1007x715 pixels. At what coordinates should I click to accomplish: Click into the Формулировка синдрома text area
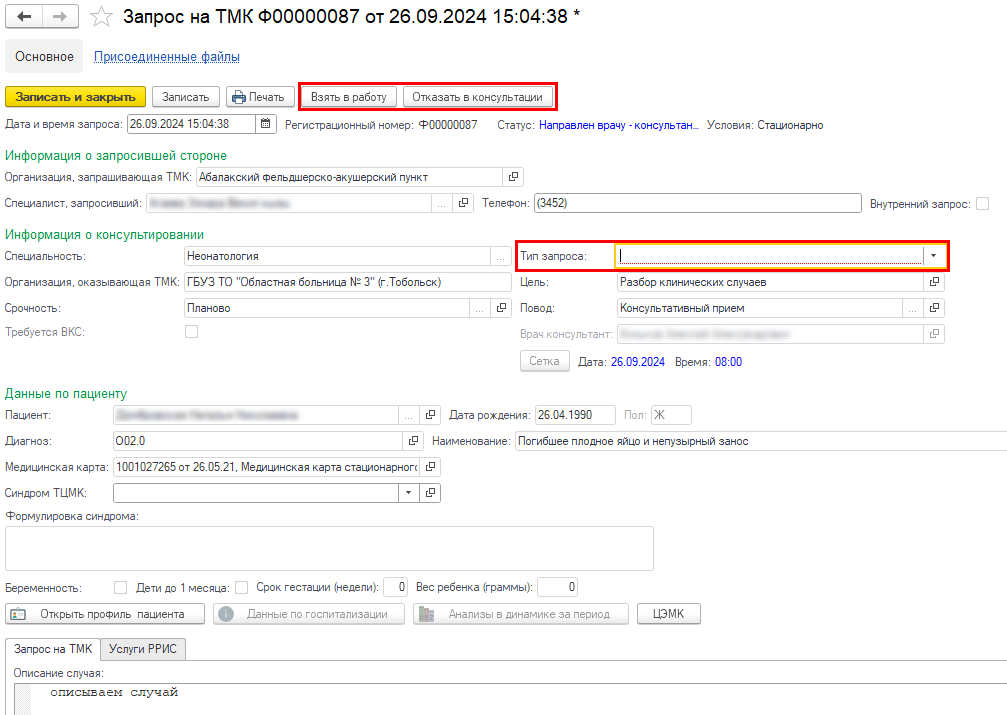(329, 548)
